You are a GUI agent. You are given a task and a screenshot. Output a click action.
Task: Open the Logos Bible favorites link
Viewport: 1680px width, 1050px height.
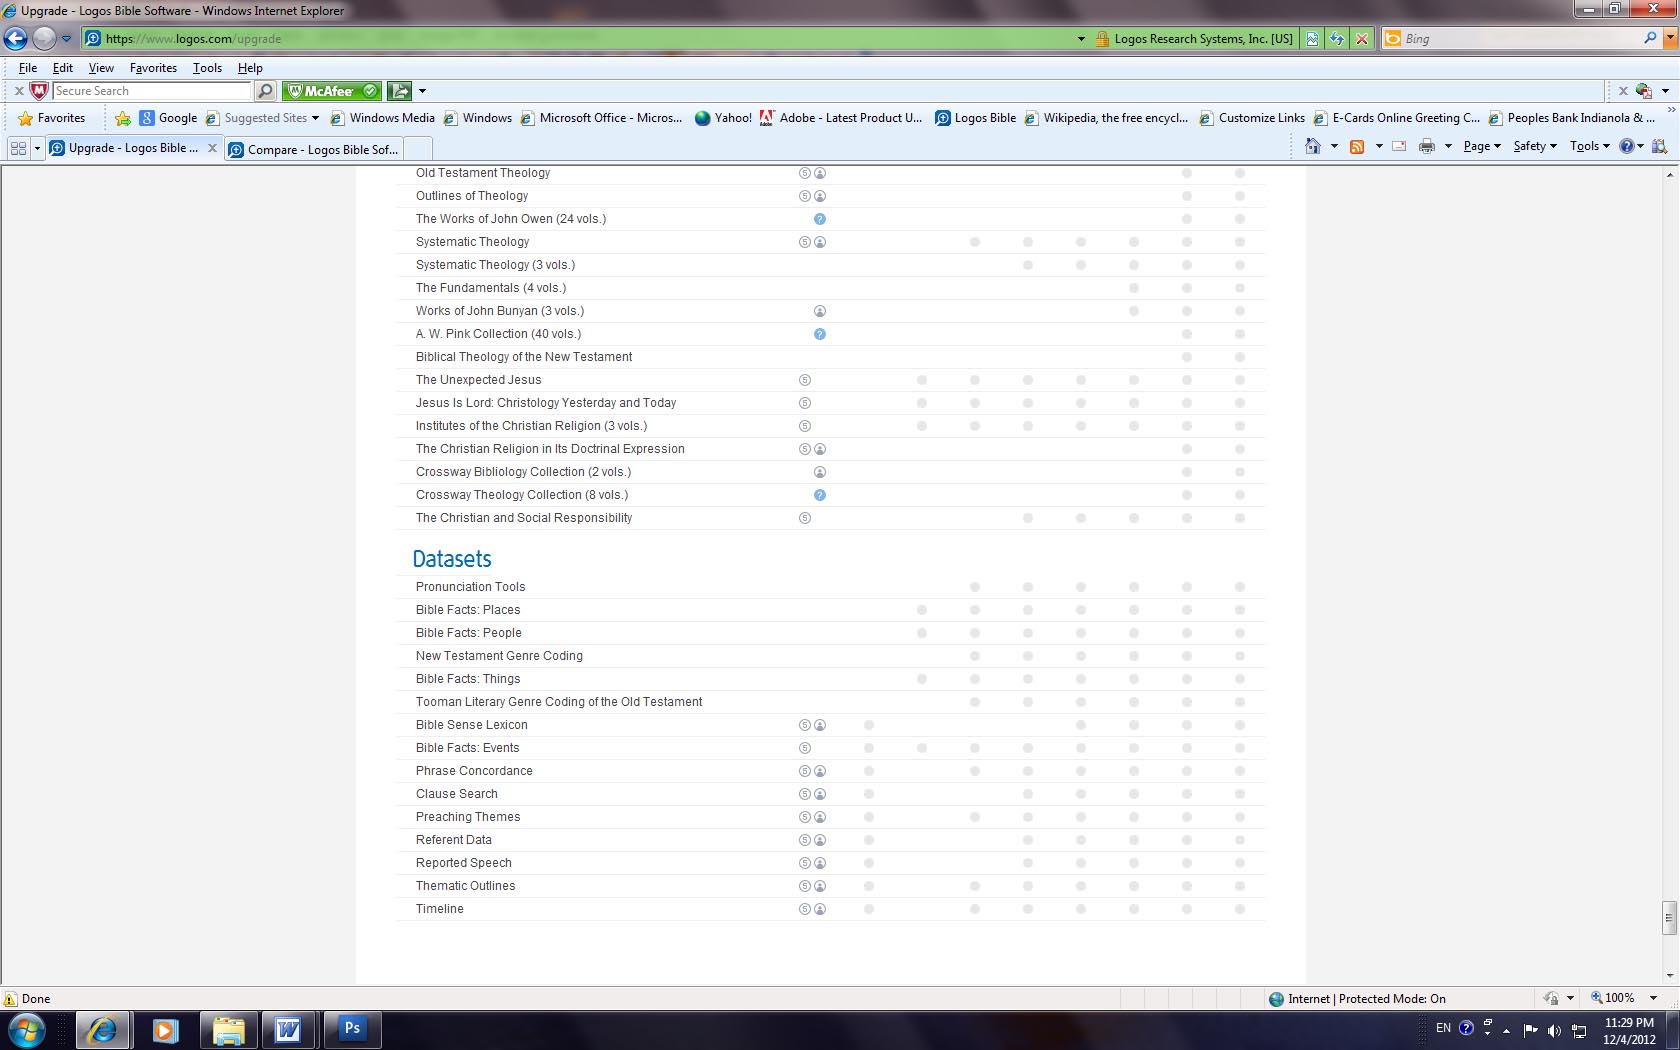[x=975, y=118]
